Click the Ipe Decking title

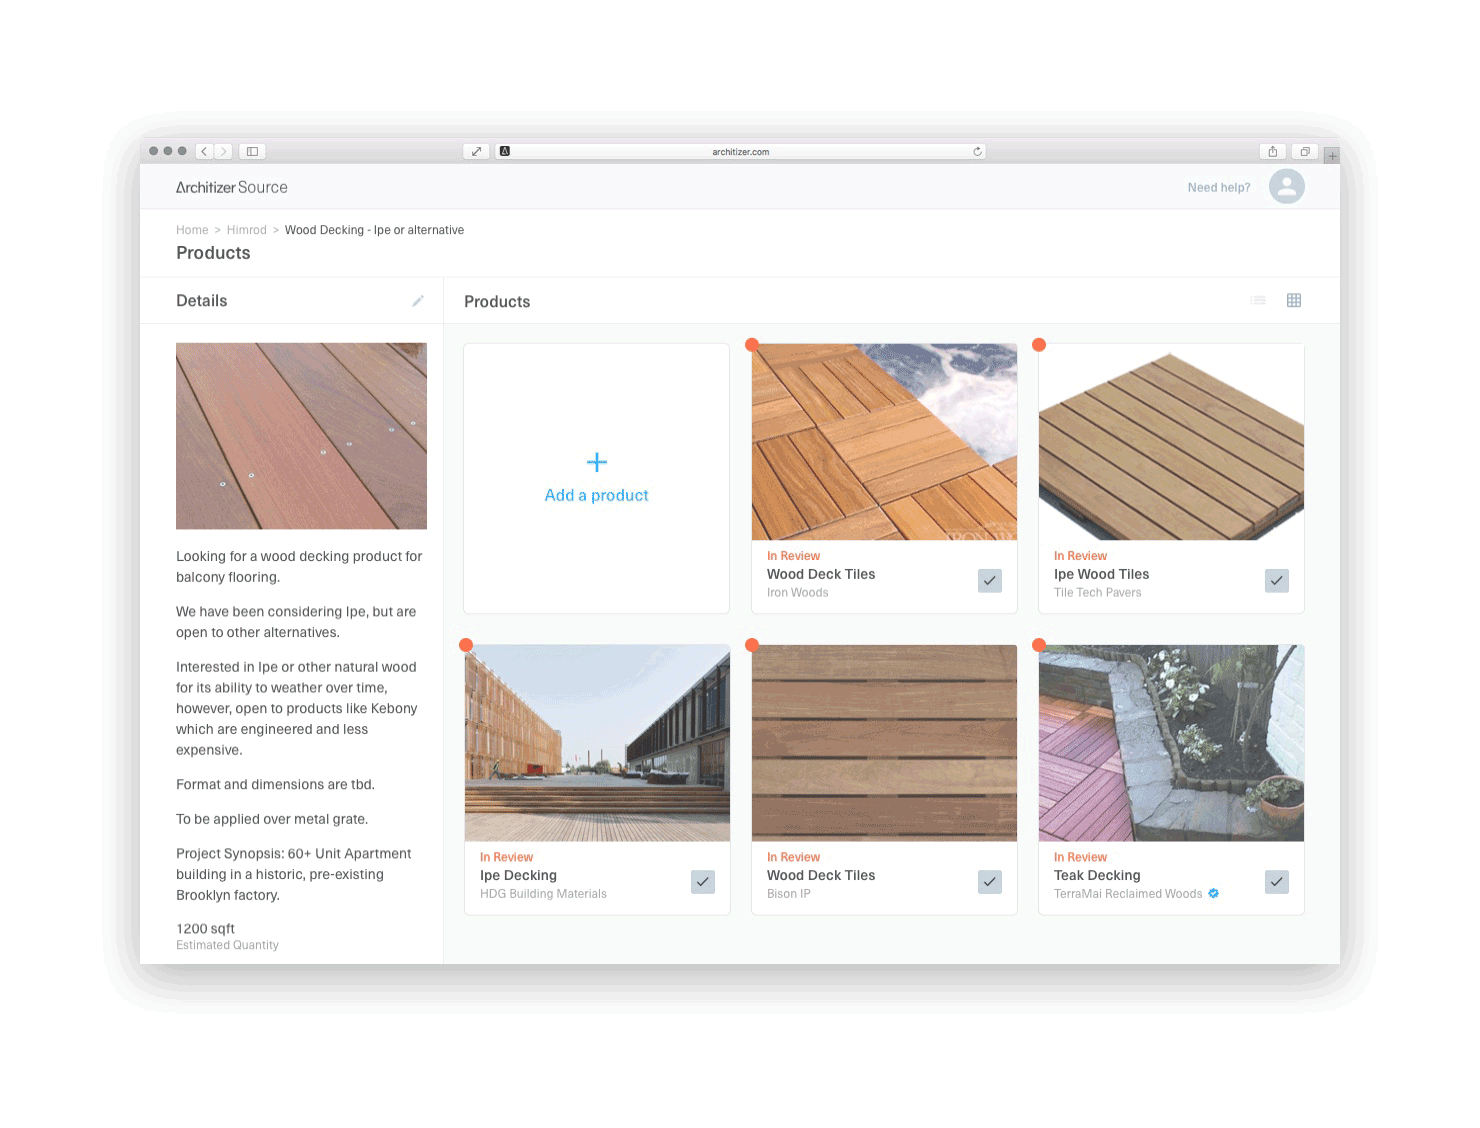pos(518,875)
